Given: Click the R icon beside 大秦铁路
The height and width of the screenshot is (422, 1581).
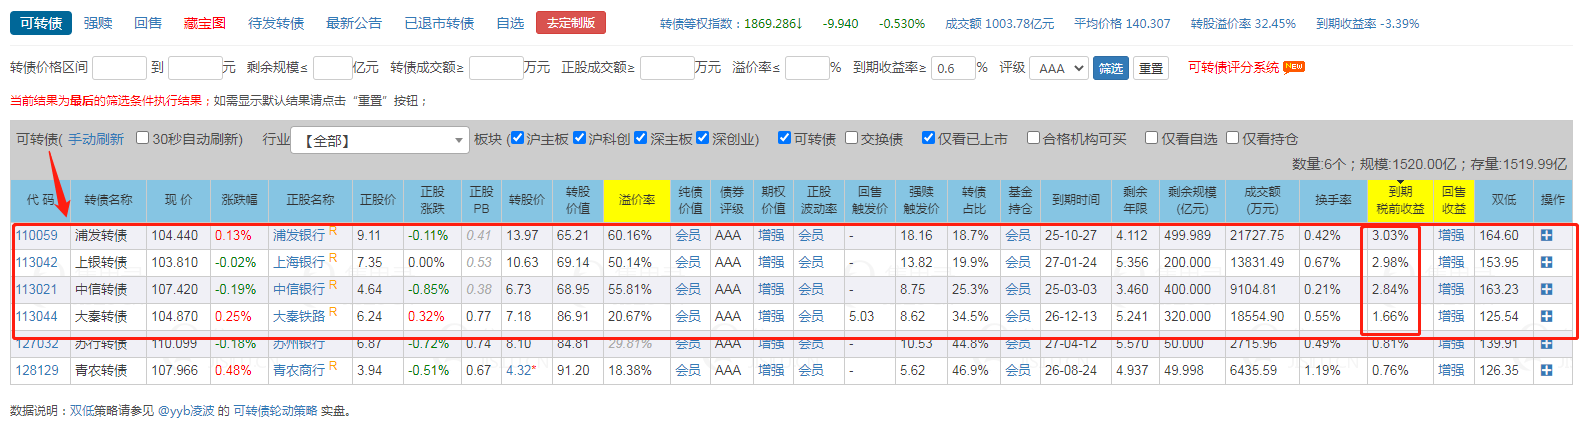Looking at the screenshot, I should [333, 313].
